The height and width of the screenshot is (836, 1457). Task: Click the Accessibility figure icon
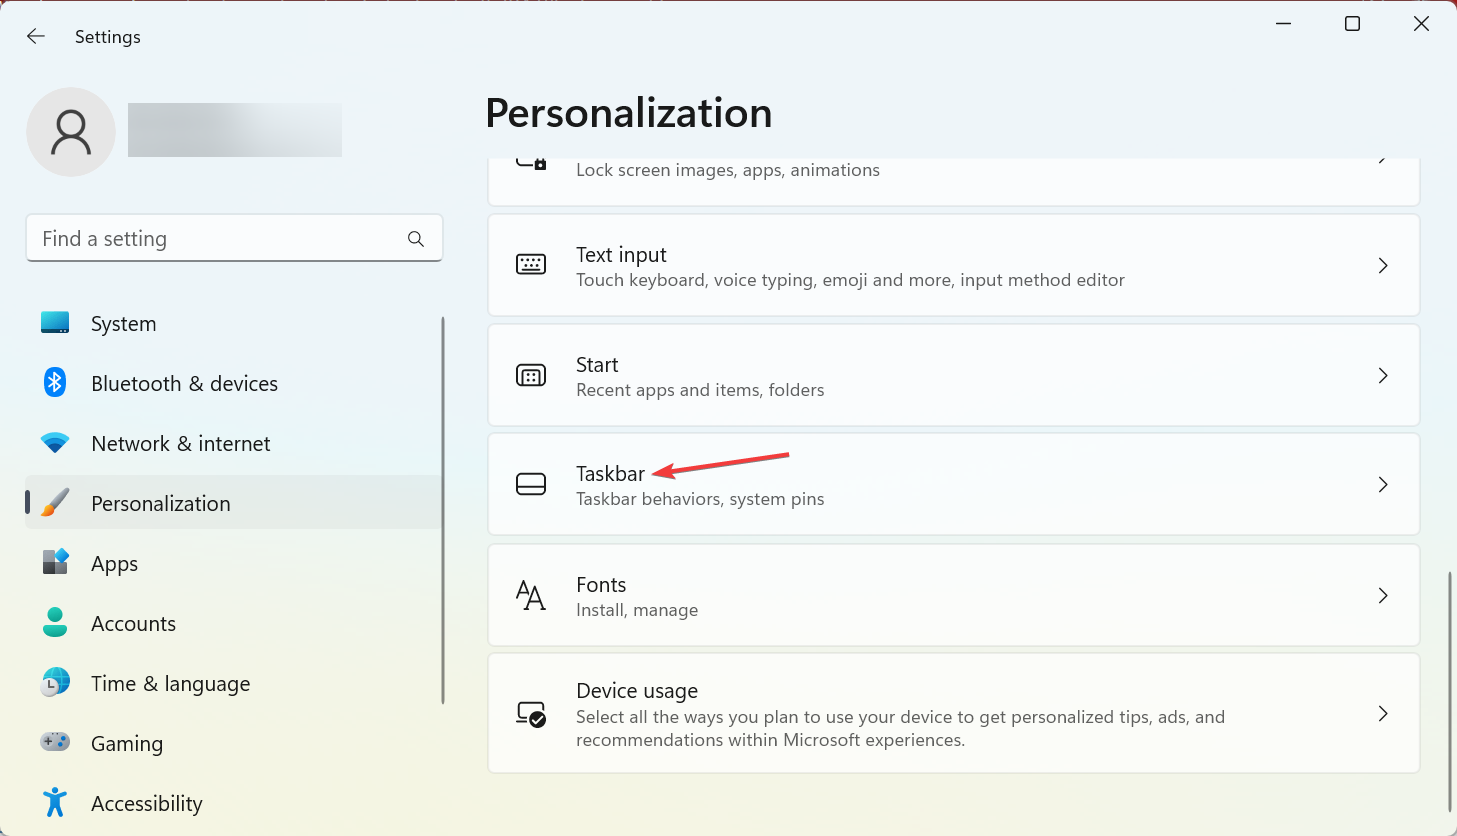pyautogui.click(x=55, y=802)
